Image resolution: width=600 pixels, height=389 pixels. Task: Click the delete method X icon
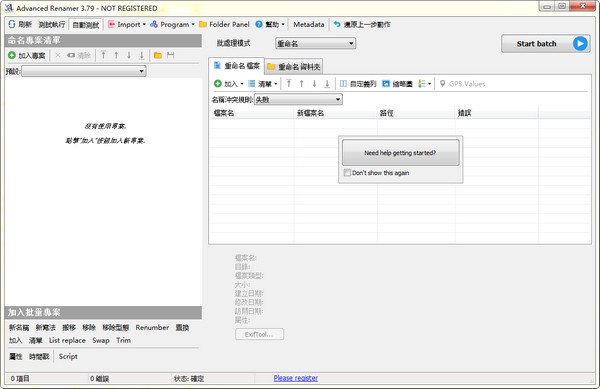point(58,55)
